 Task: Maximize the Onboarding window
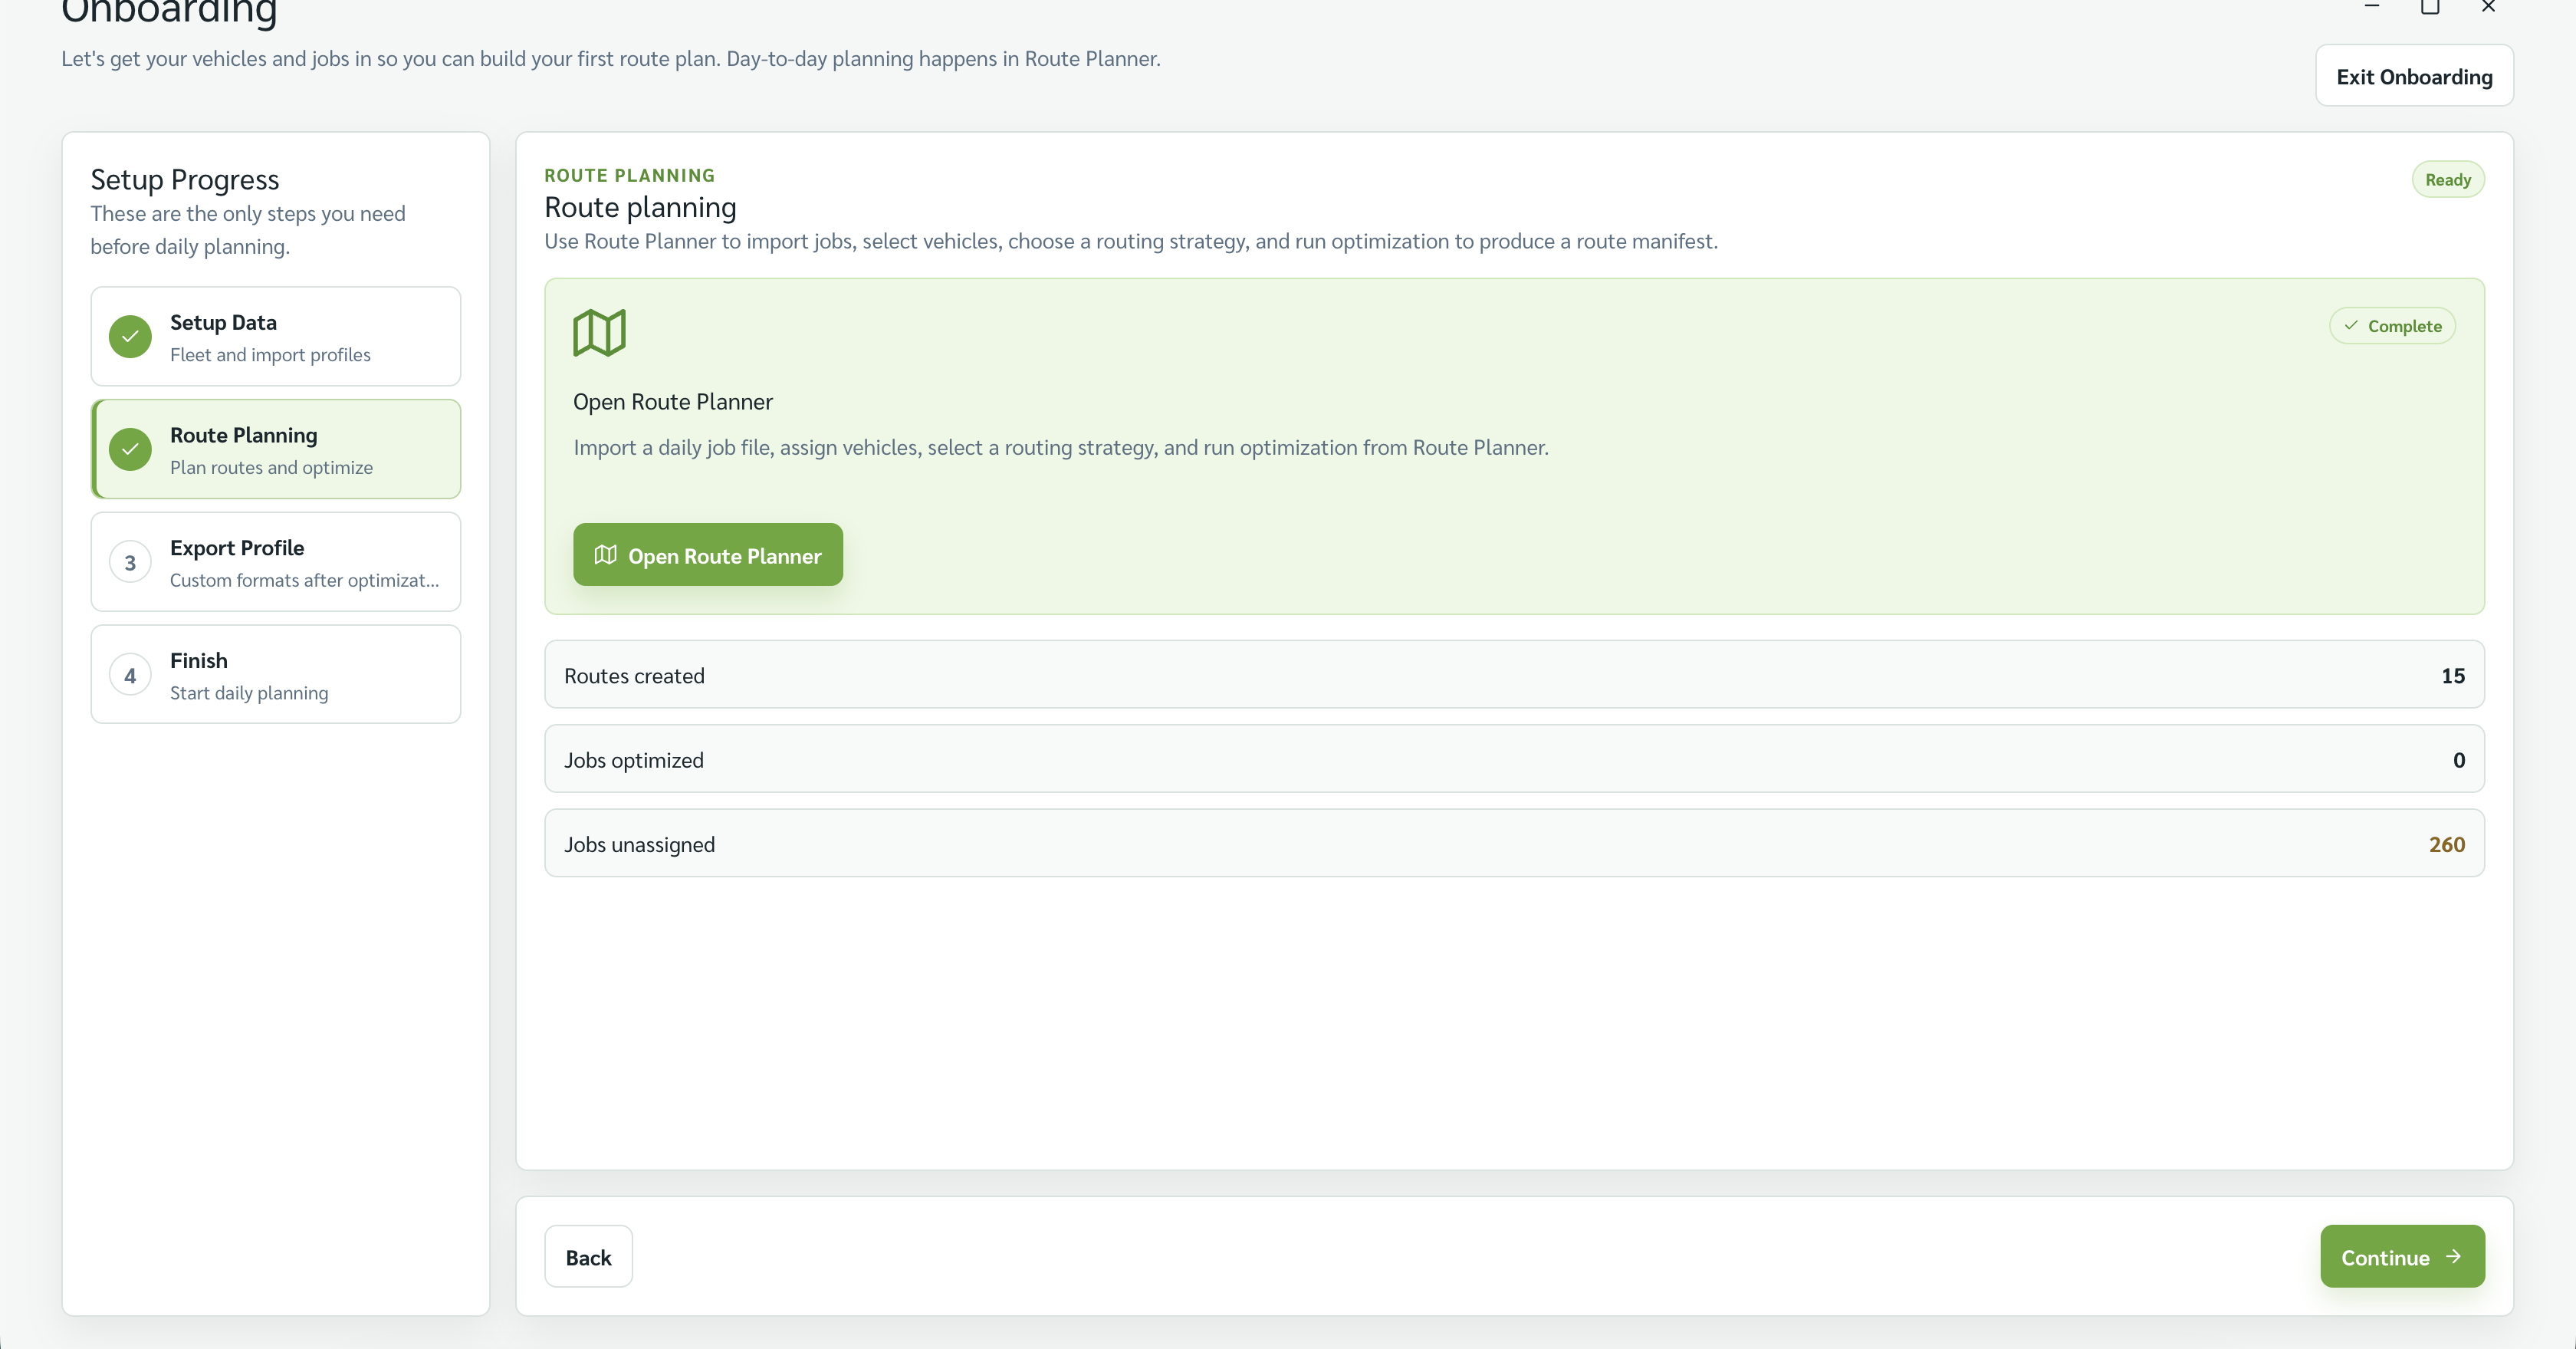click(2430, 7)
